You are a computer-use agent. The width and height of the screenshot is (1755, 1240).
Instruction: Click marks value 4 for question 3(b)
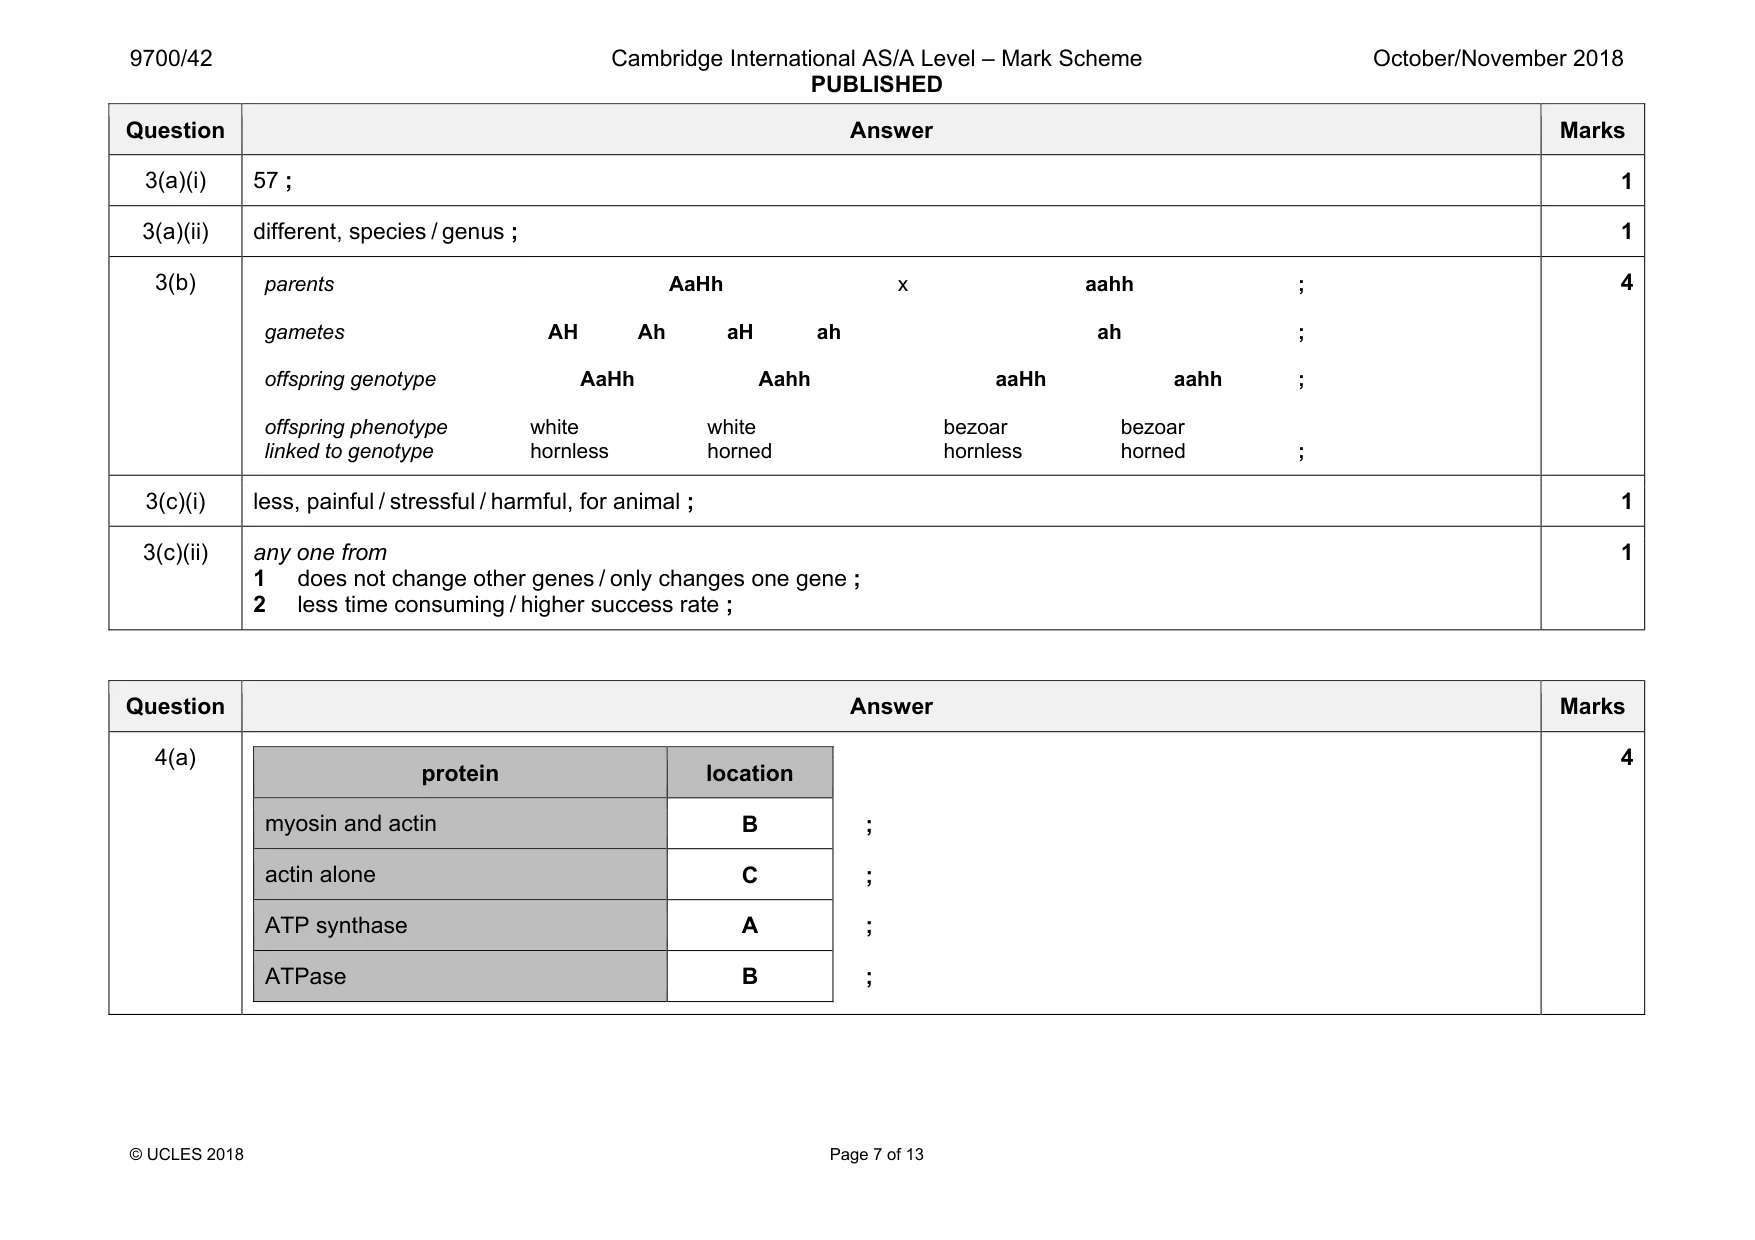coord(1626,283)
